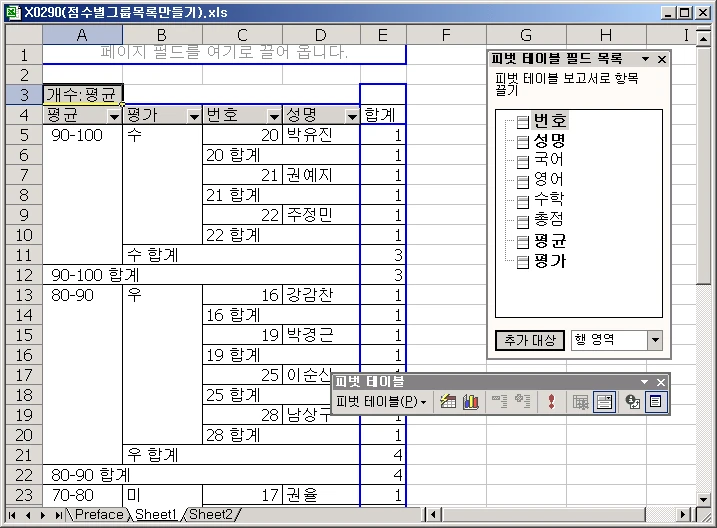
Task: Switch to the Preface sheet tab
Action: pyautogui.click(x=99, y=515)
